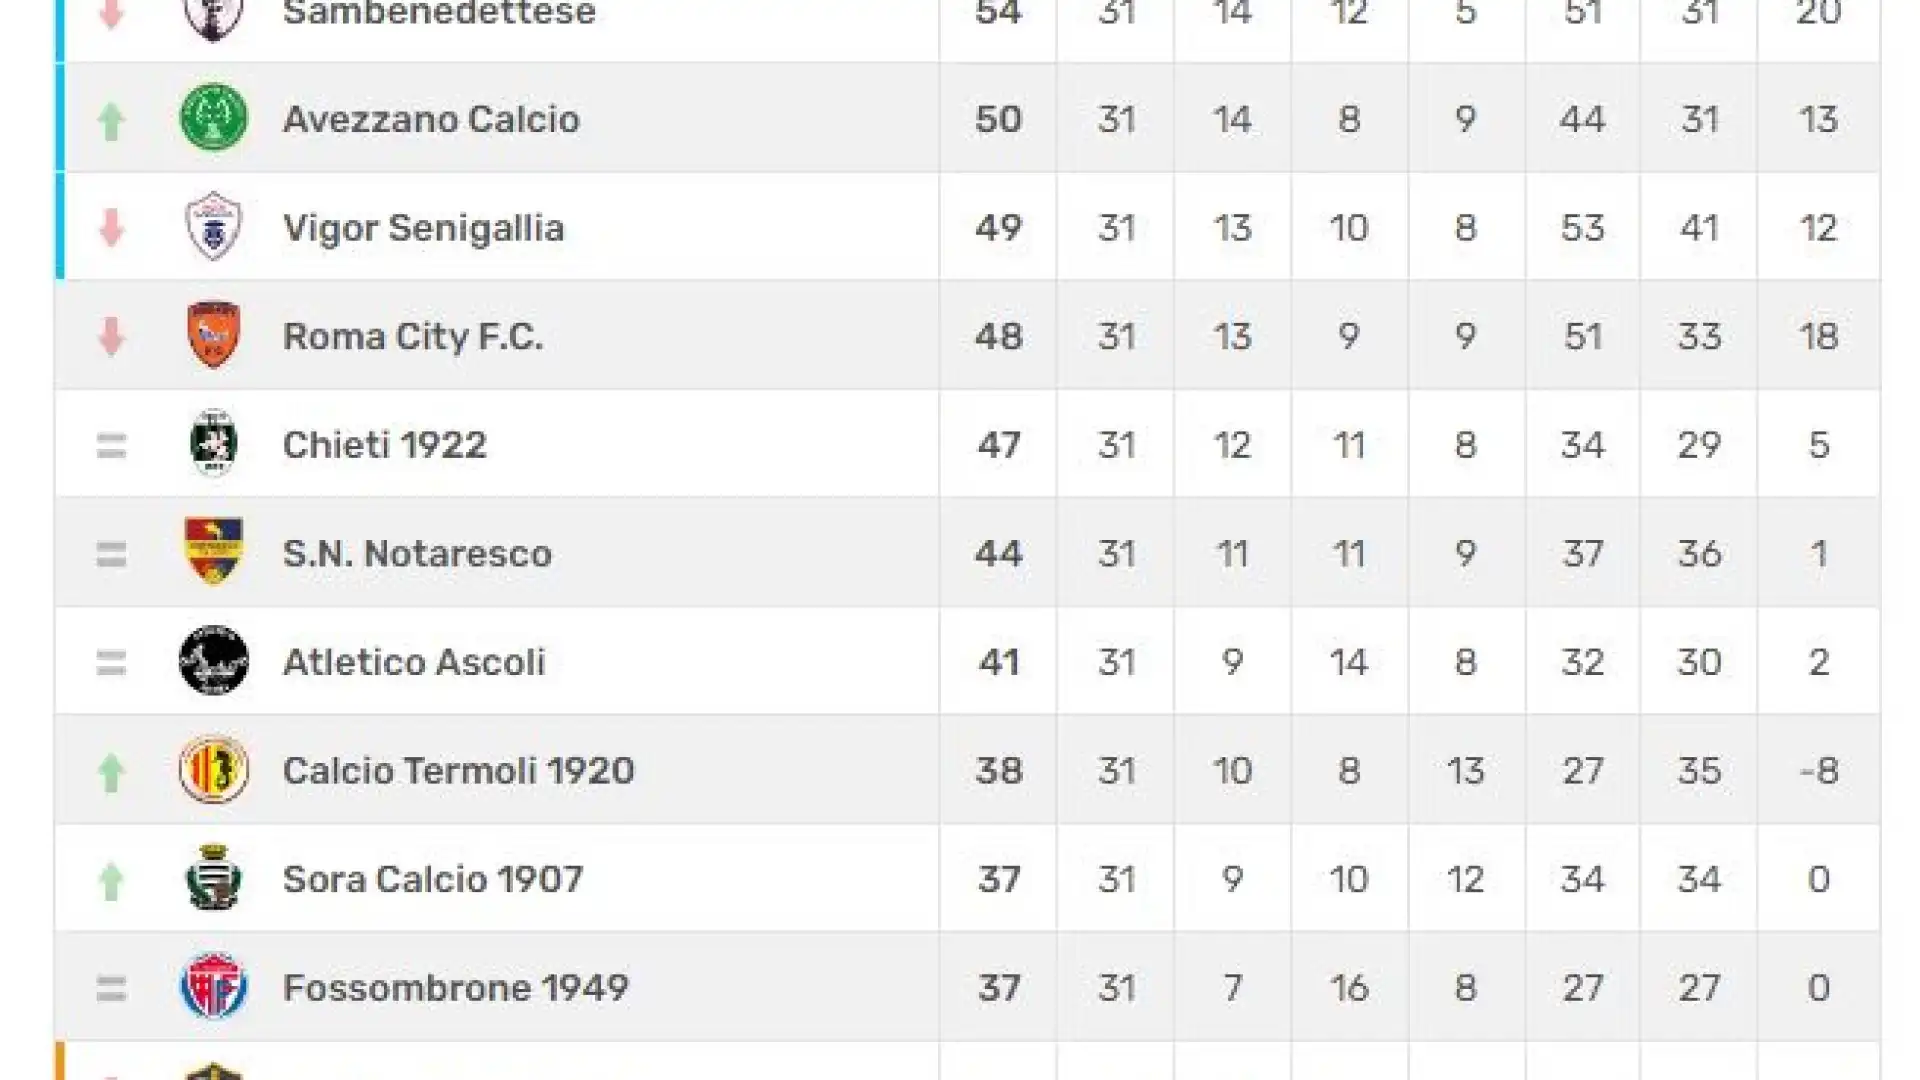
Task: Open the Vigor Senigallia team name
Action: tap(423, 228)
